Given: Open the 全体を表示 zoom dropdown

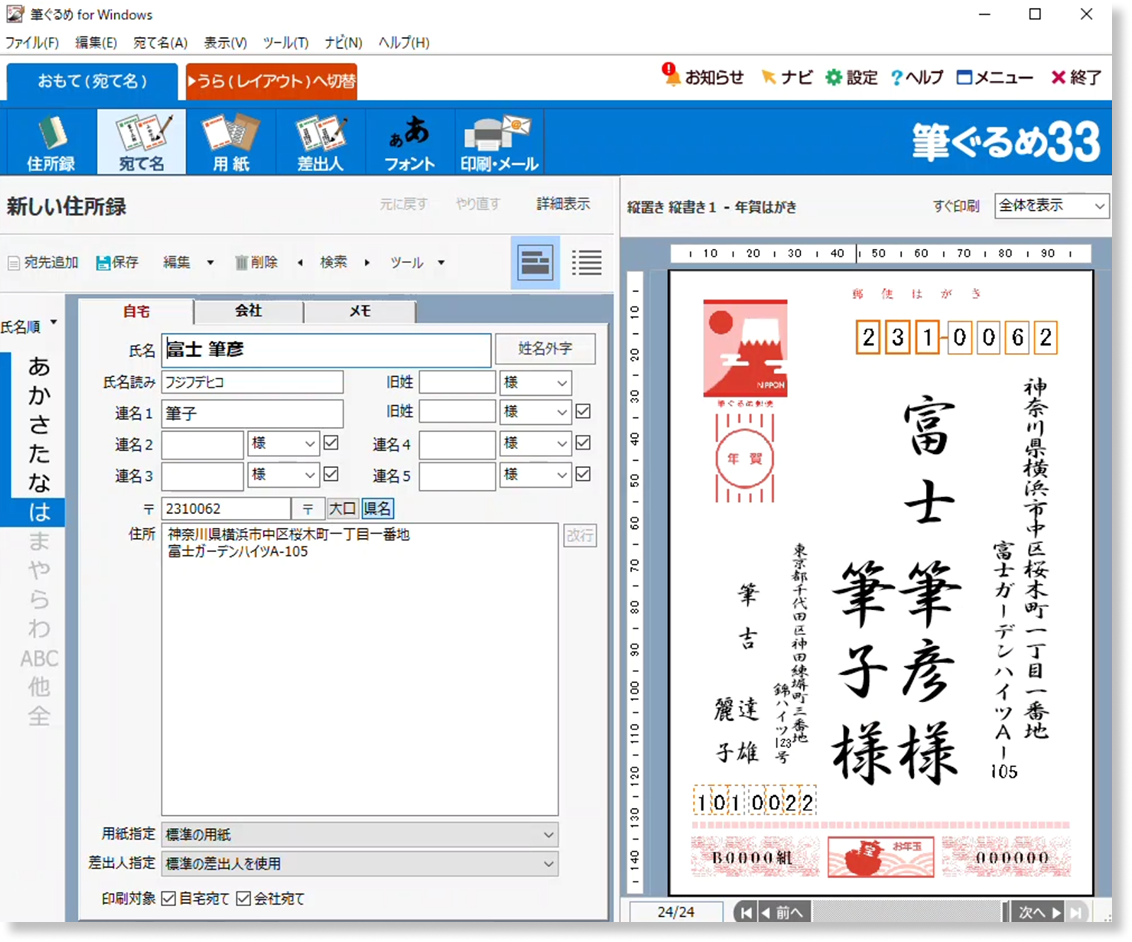Looking at the screenshot, I should (x=1051, y=206).
